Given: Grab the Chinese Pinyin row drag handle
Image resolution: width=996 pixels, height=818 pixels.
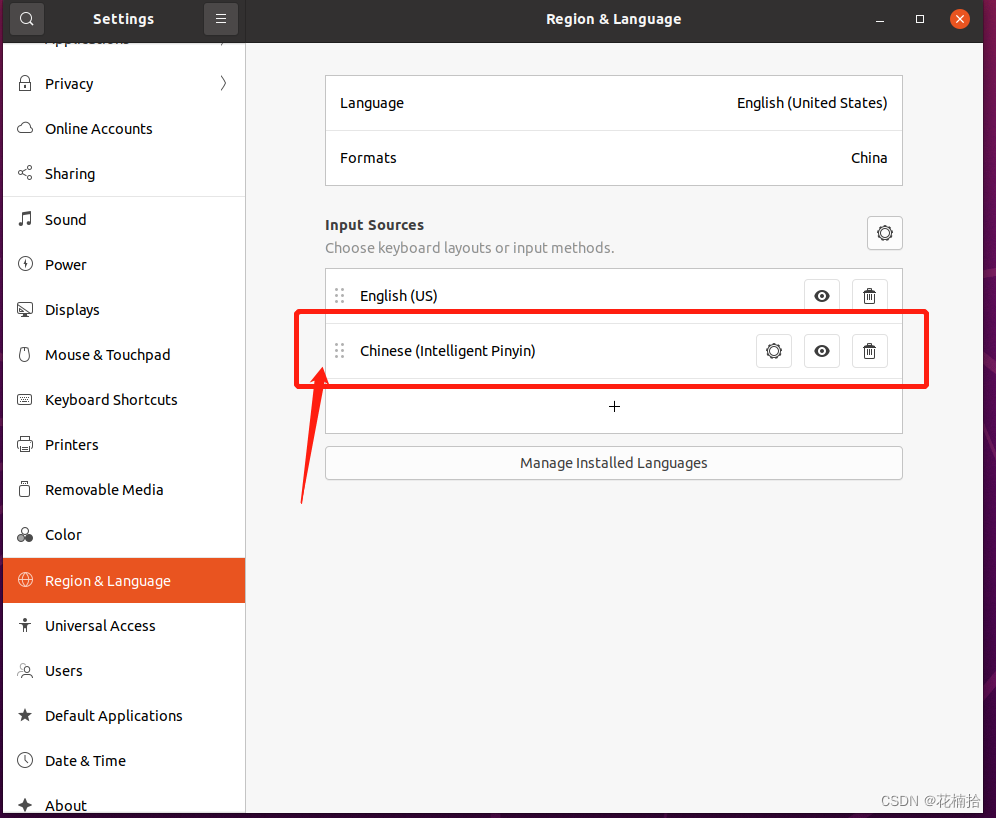Looking at the screenshot, I should (x=340, y=351).
